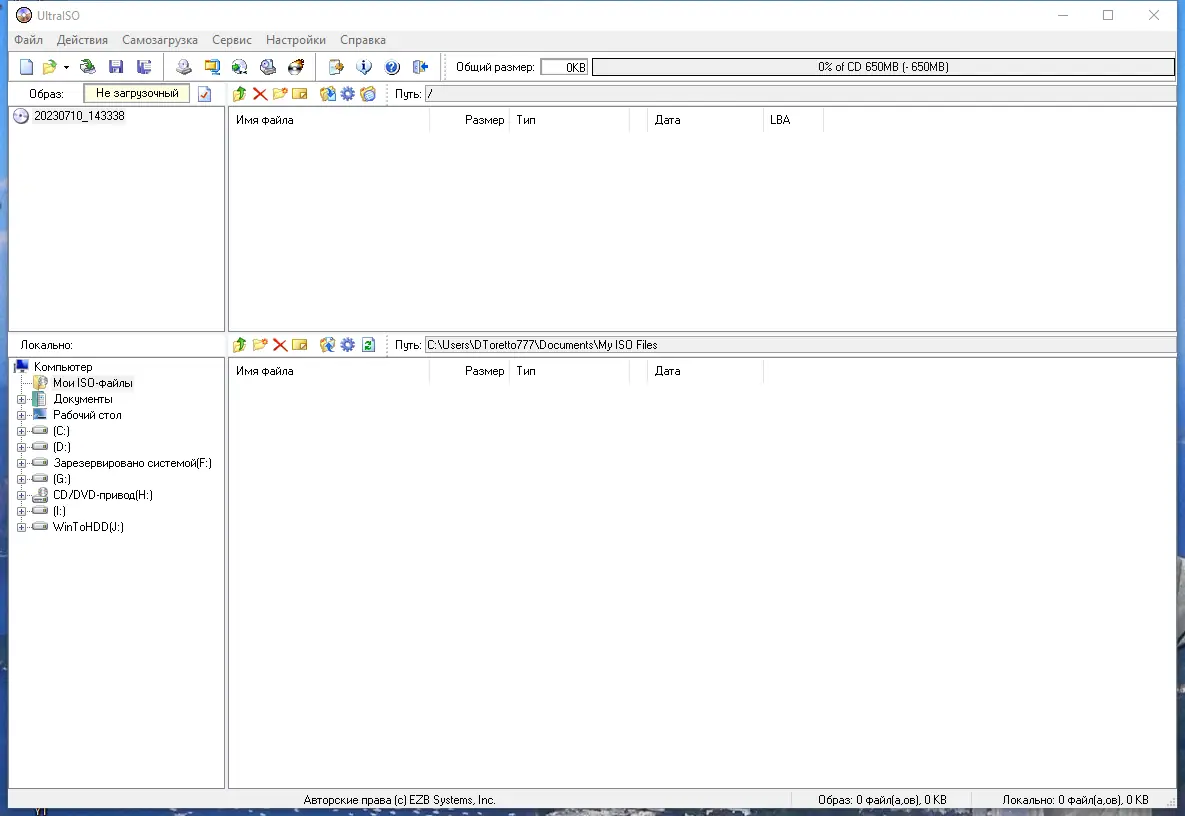Sort local pane by Дата column
The width and height of the screenshot is (1185, 816).
(705, 371)
